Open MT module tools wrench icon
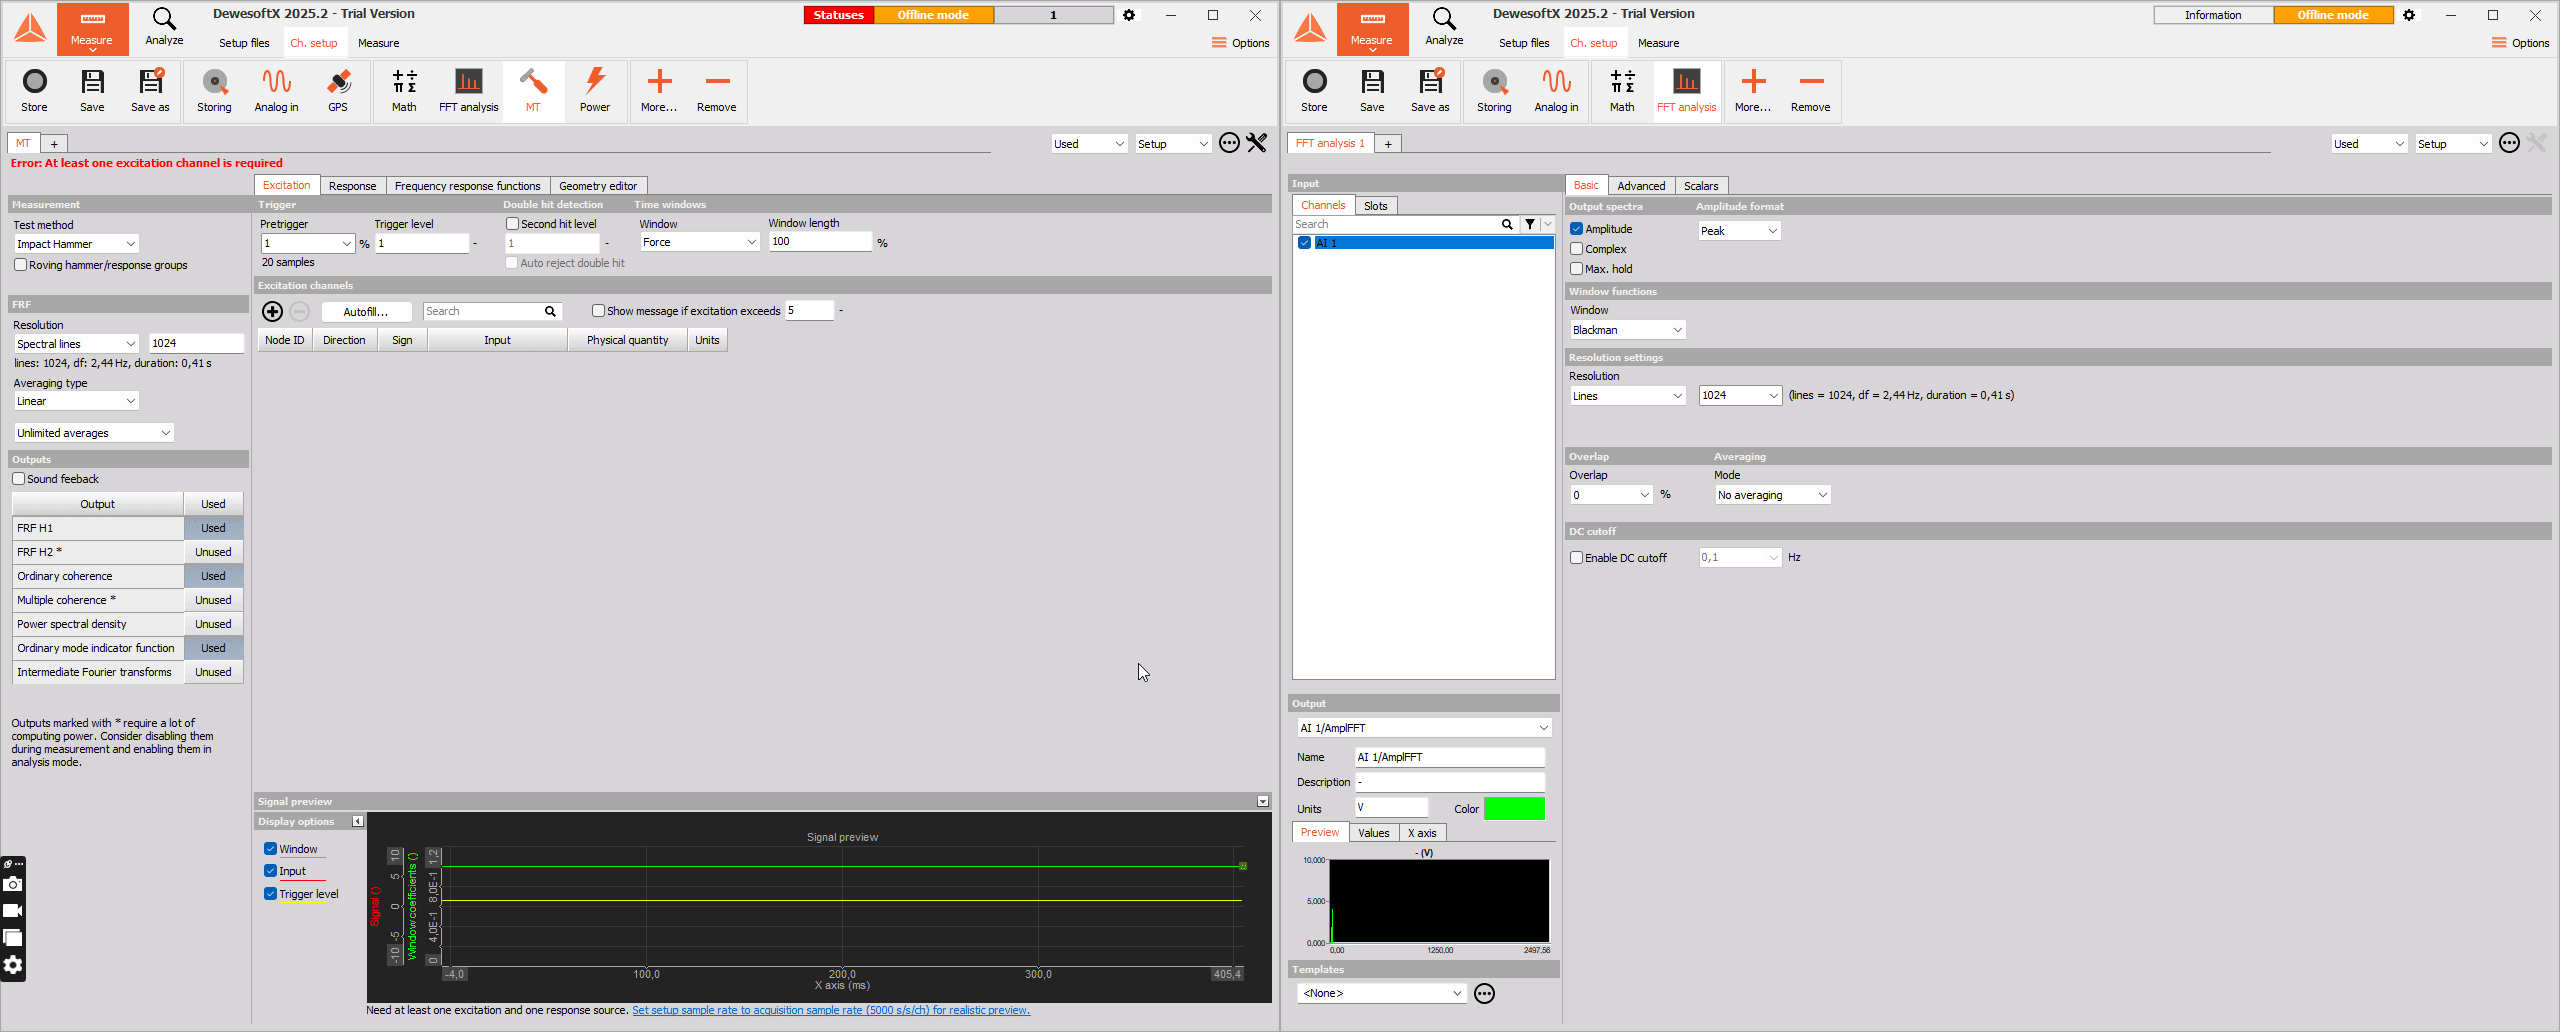Screen dimensions: 2560x1032 (1257, 143)
